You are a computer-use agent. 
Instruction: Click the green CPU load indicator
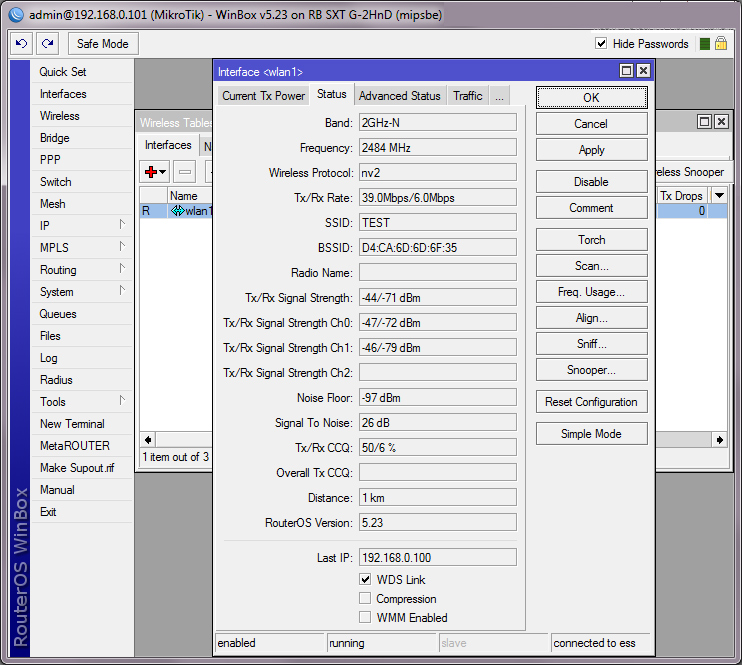(705, 44)
